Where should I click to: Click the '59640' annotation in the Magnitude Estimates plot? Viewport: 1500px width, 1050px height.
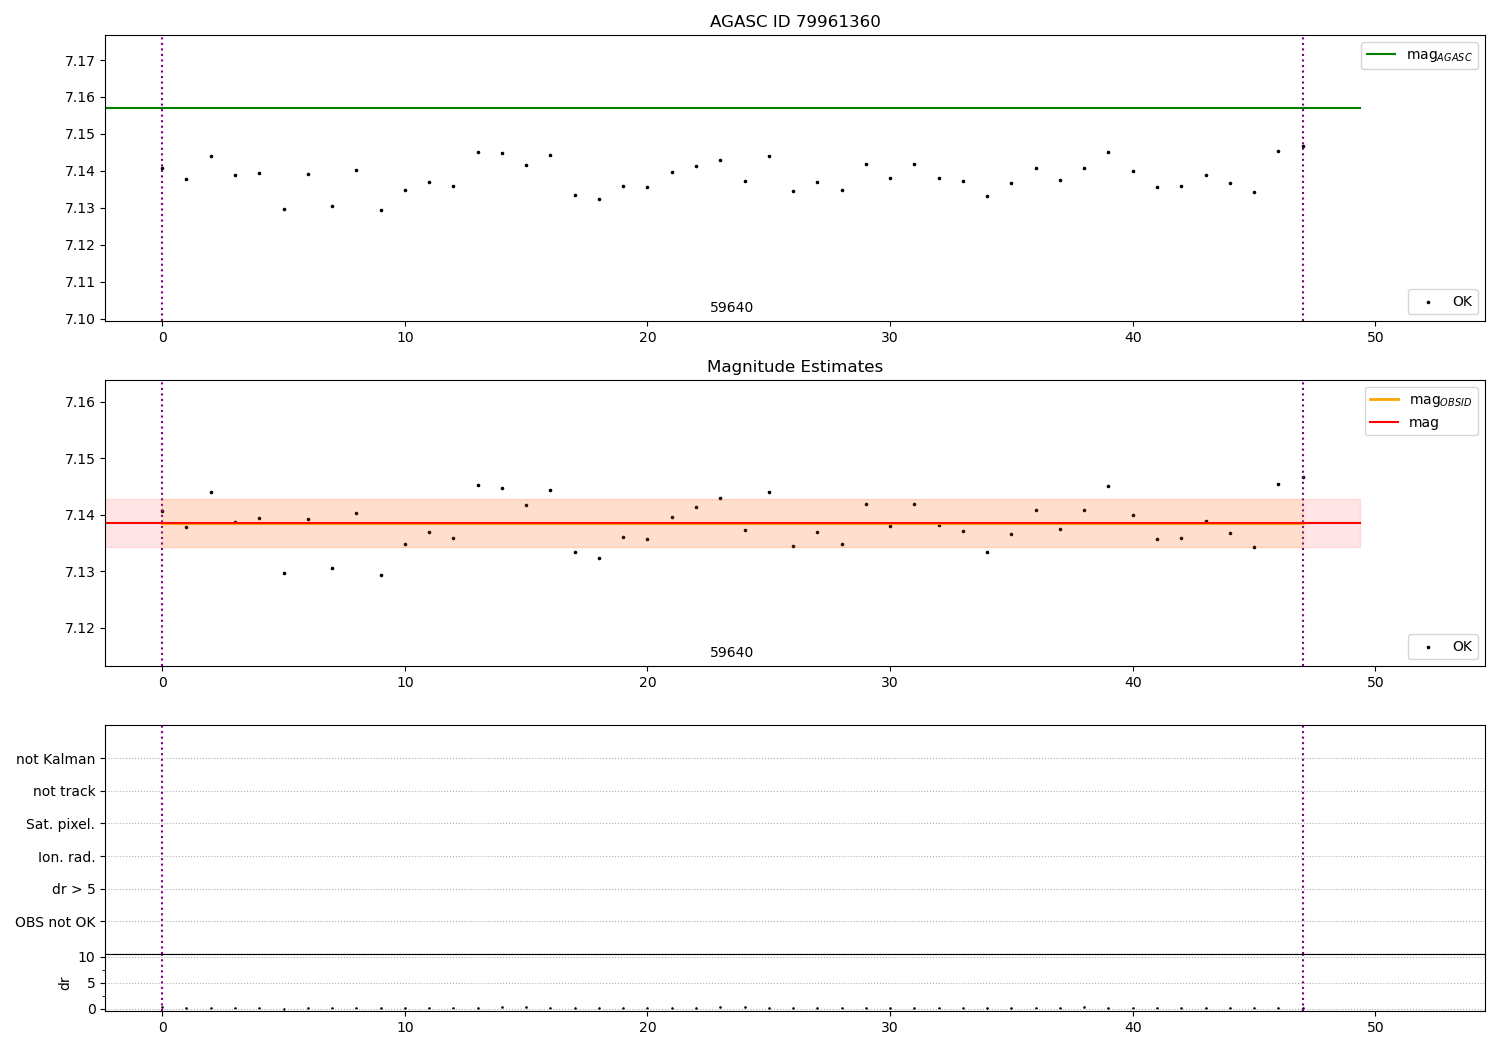coord(732,653)
